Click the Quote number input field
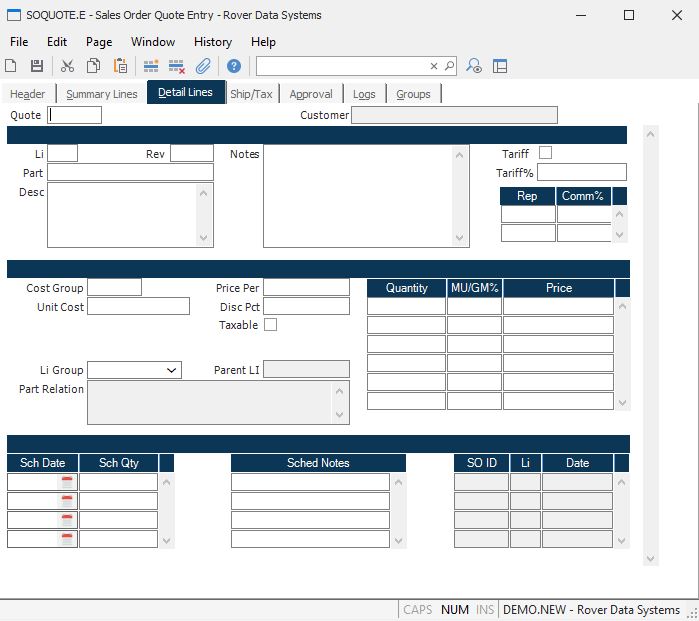The height and width of the screenshot is (621, 699). coord(75,115)
